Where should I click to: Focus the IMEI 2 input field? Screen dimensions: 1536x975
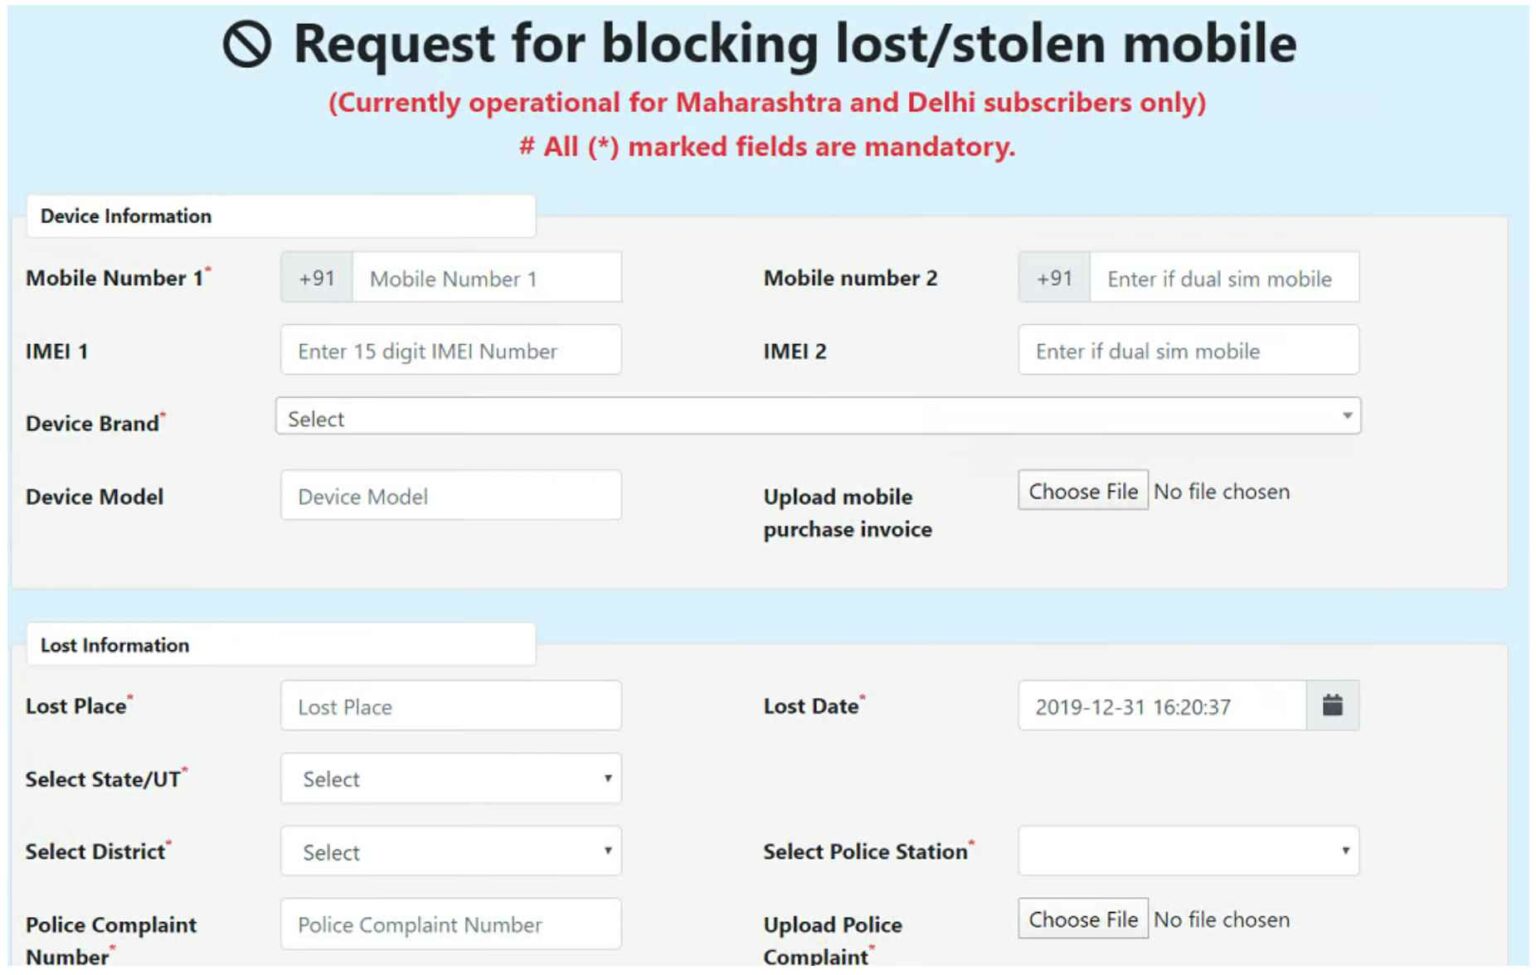click(x=1188, y=351)
